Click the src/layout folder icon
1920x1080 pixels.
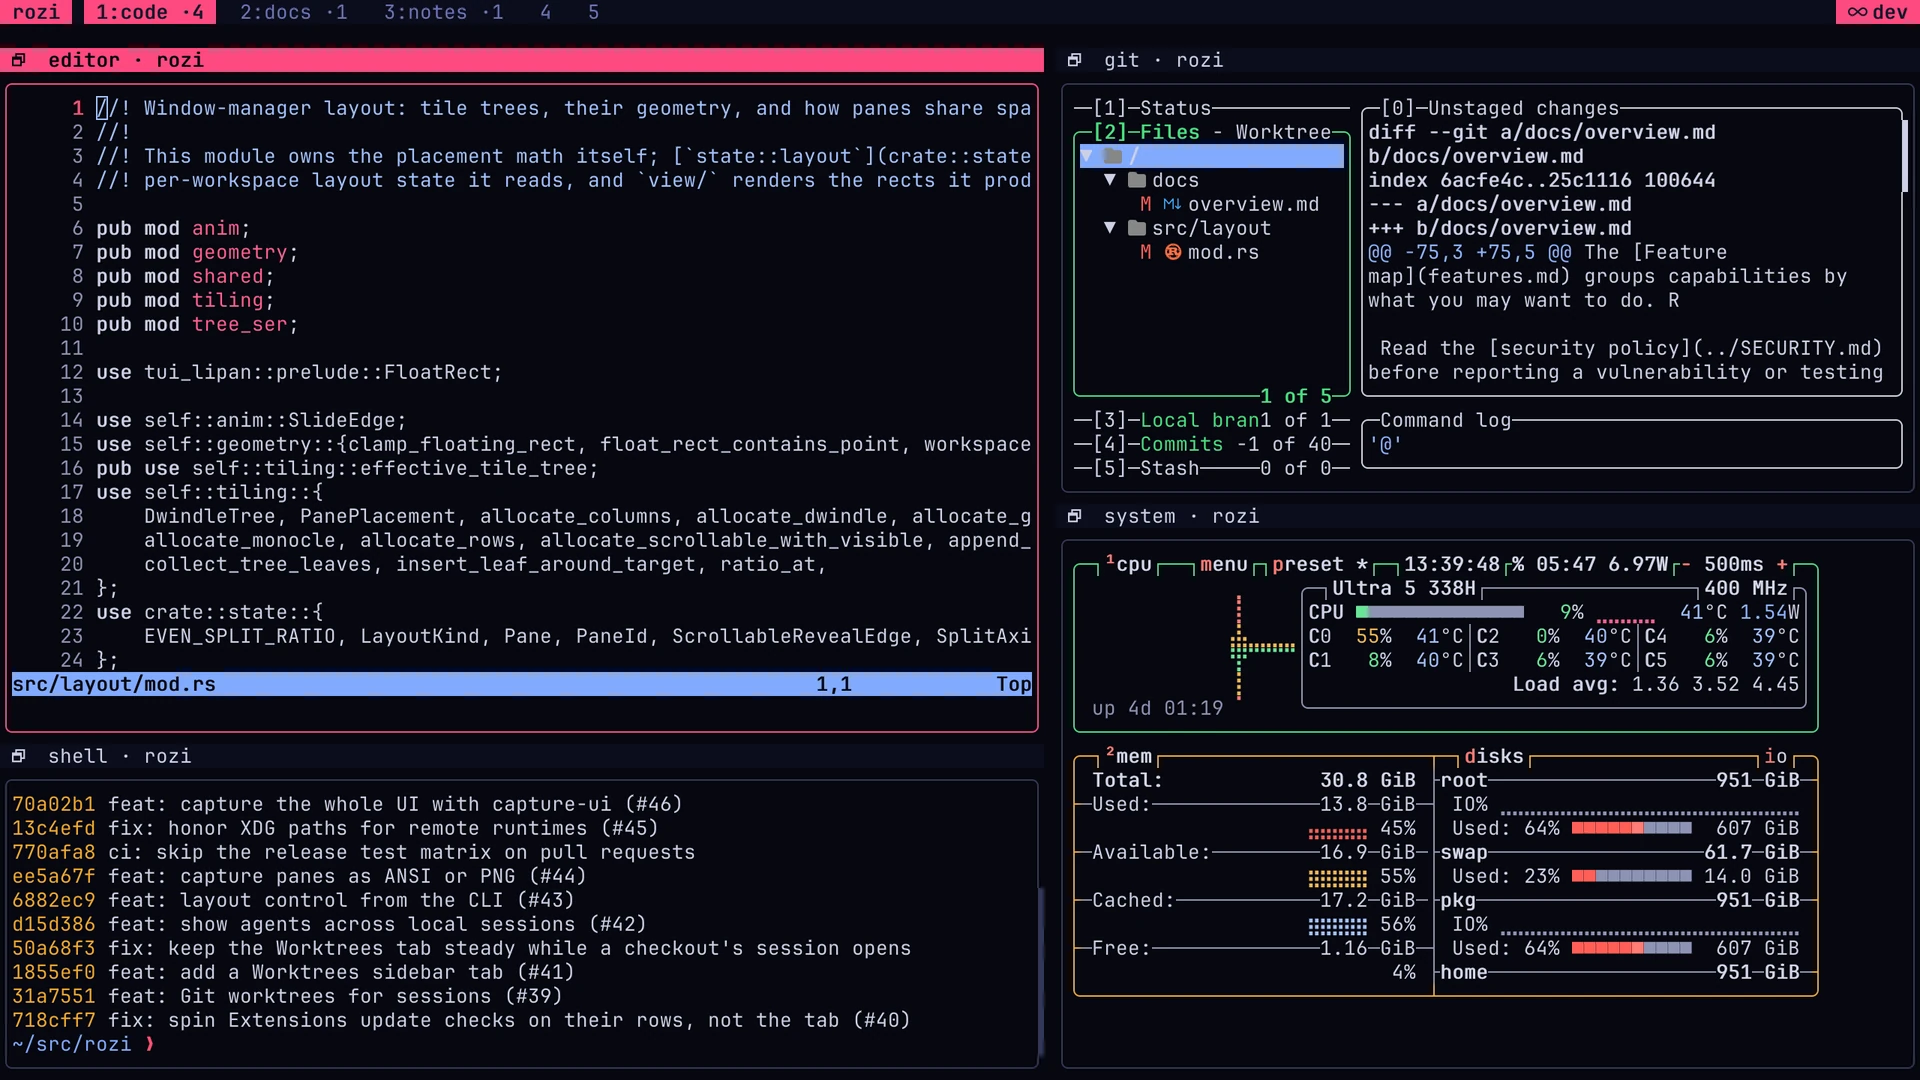click(x=1136, y=228)
